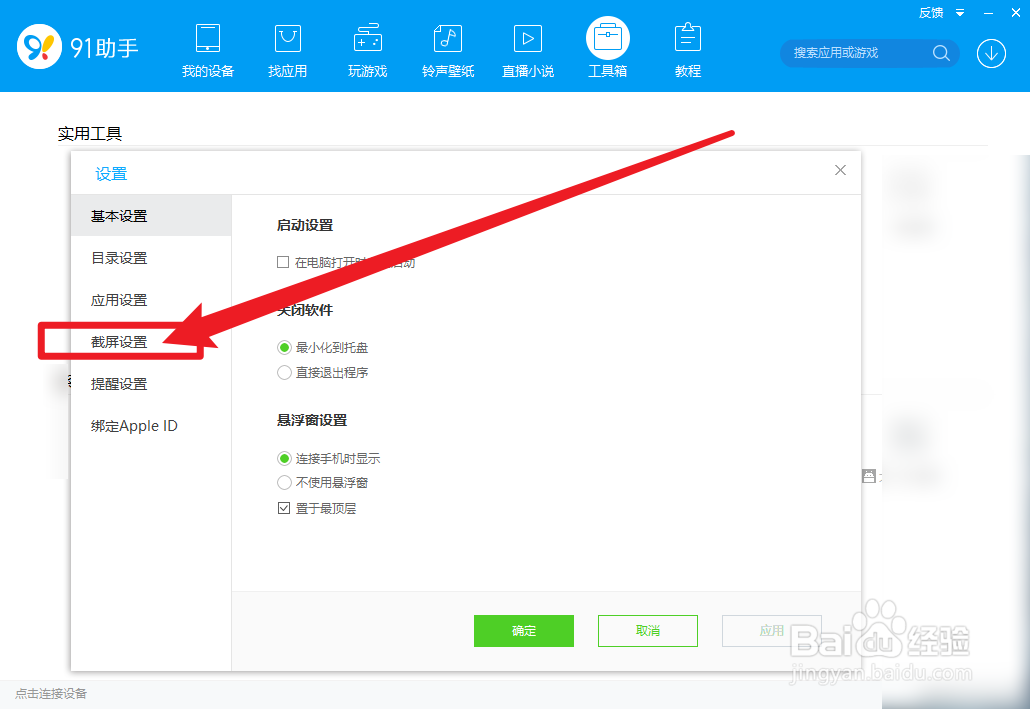Open the 直播小说 live novels icon
This screenshot has height=709, width=1030.
click(527, 45)
